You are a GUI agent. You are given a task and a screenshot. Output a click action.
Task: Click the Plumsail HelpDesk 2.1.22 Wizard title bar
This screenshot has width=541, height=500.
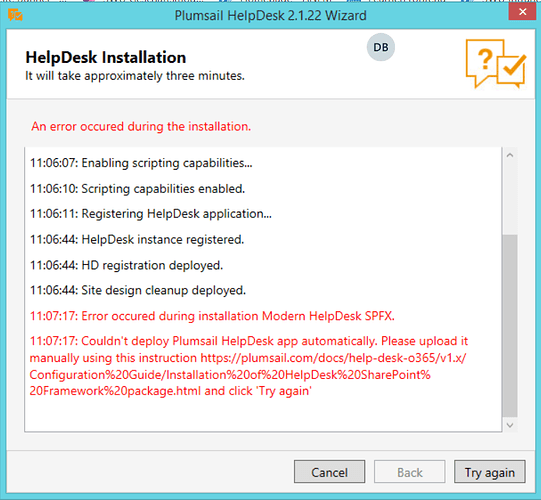[x=270, y=16]
